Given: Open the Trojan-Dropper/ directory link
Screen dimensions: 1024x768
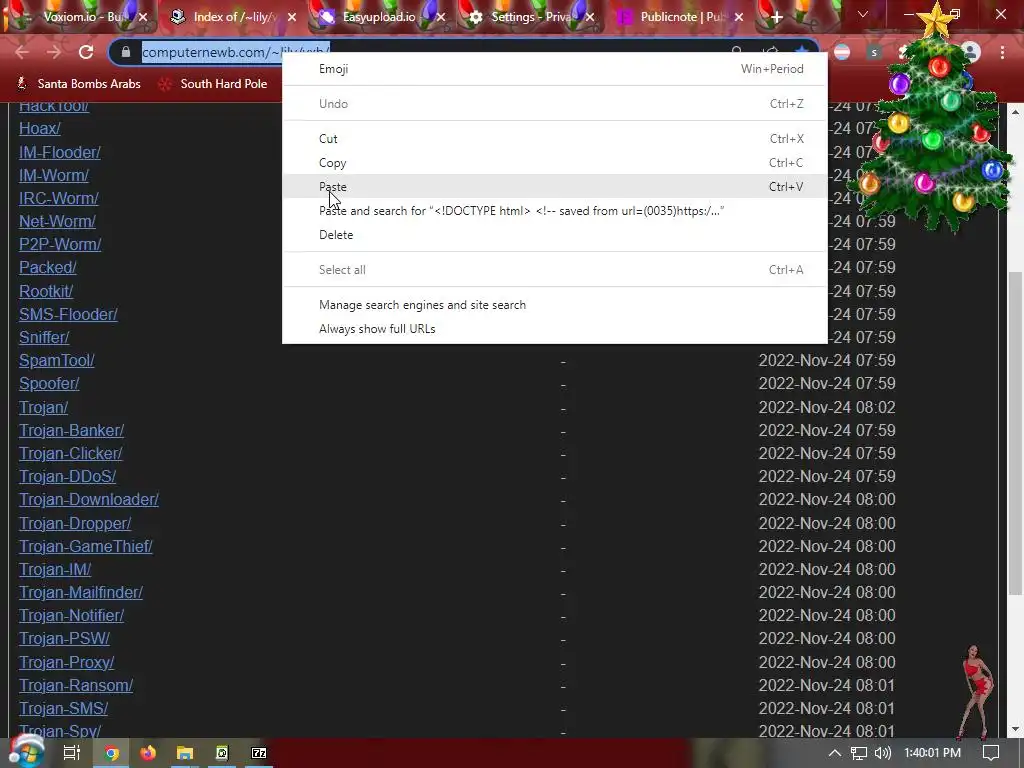Looking at the screenshot, I should 75,523.
